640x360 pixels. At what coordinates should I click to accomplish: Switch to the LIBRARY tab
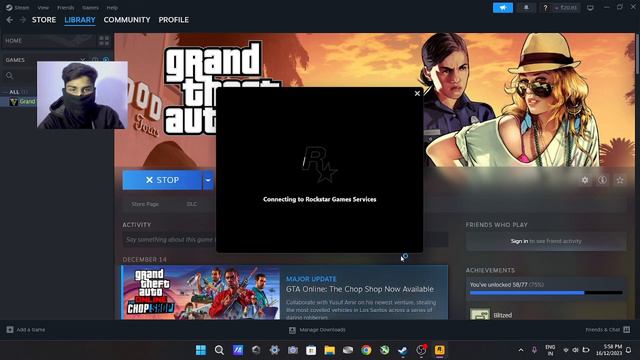click(80, 20)
